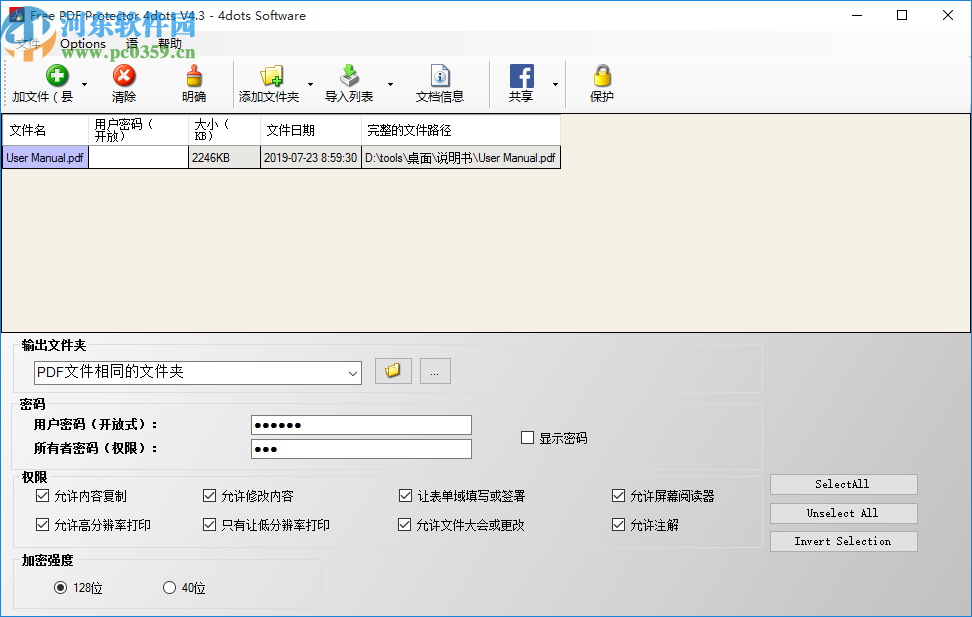Disable the 允许内容复制 permission checkbox
The height and width of the screenshot is (617, 972).
pyautogui.click(x=42, y=495)
